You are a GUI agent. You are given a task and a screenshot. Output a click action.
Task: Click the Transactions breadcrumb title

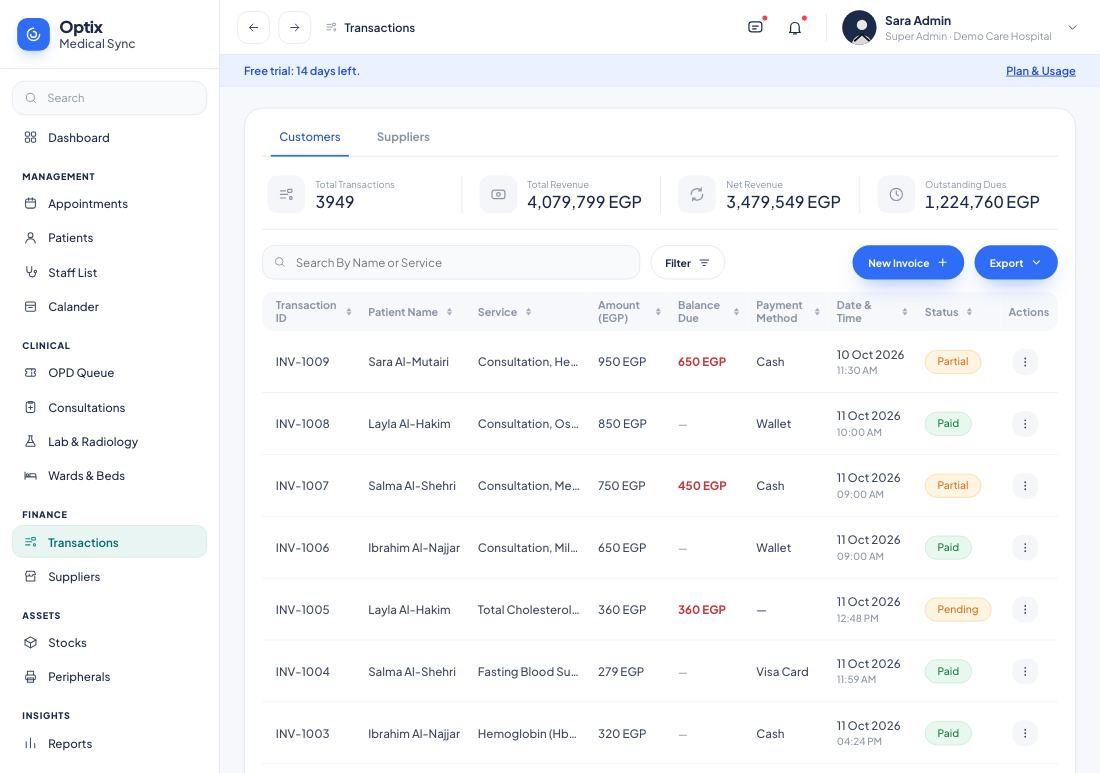pos(380,28)
